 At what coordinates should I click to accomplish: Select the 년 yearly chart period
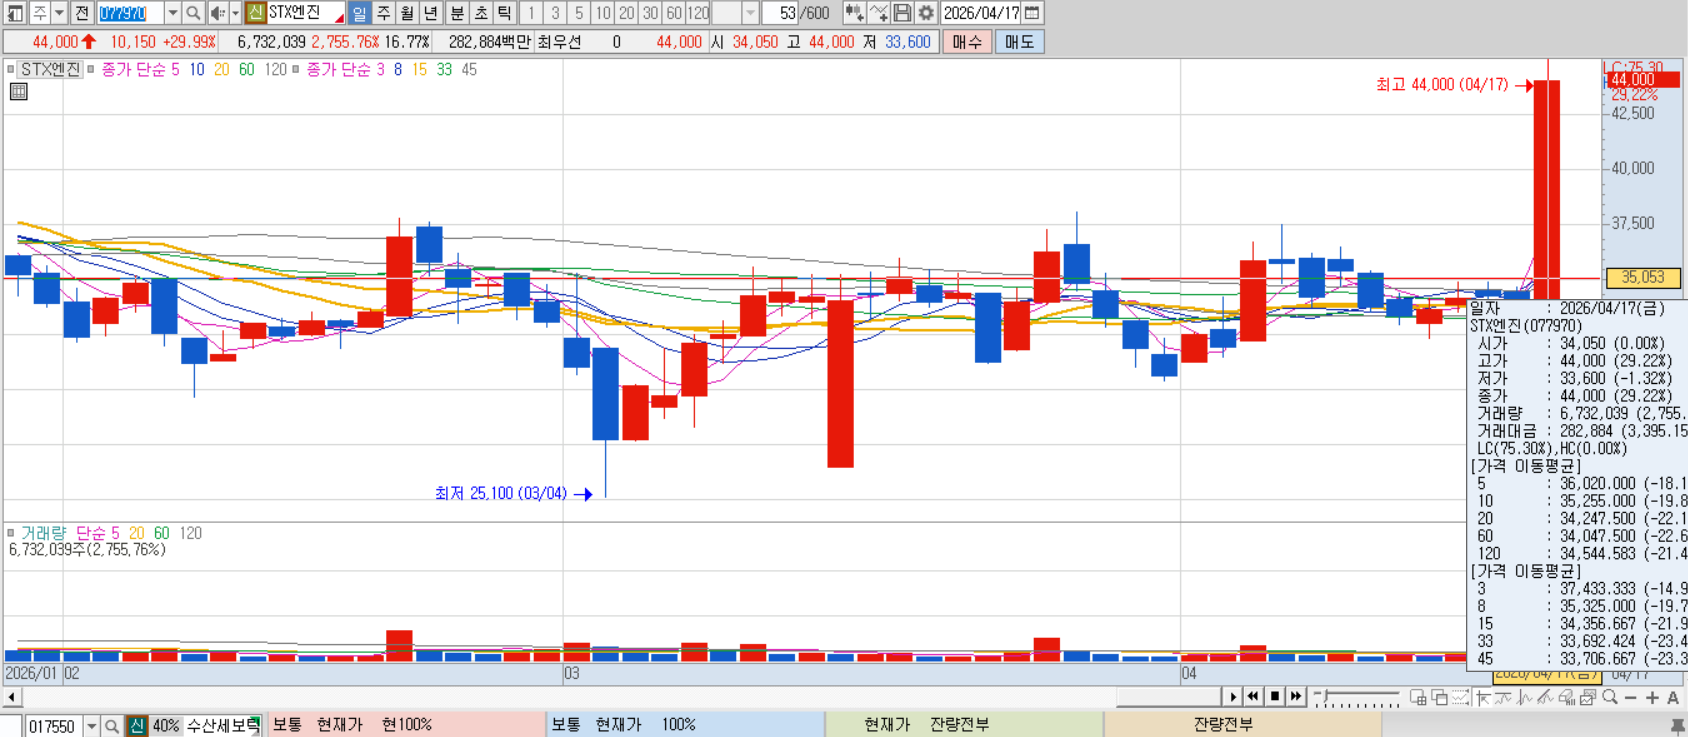pos(431,13)
